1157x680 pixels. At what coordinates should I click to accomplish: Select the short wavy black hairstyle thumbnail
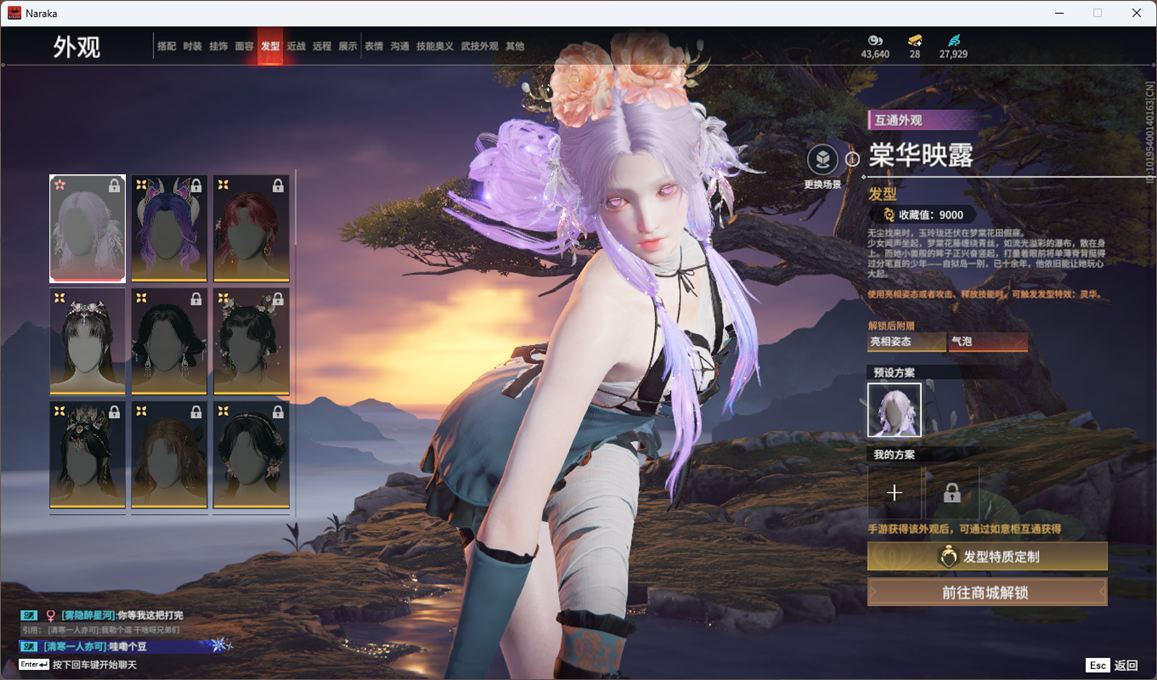(x=169, y=341)
